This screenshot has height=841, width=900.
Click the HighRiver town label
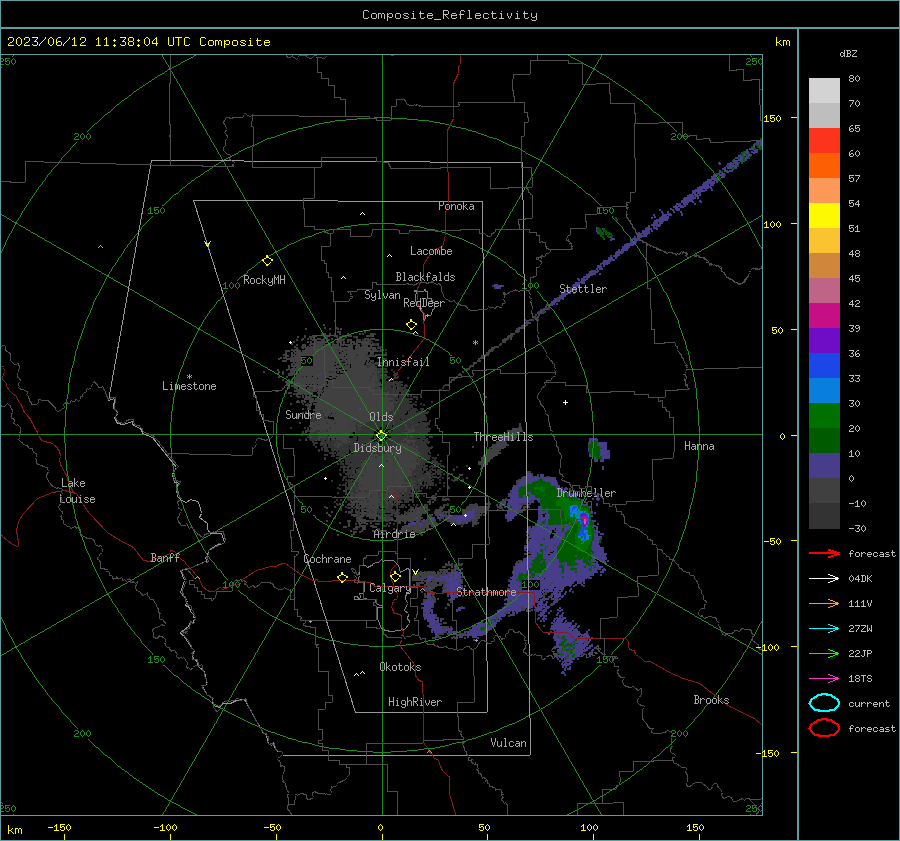pos(415,702)
